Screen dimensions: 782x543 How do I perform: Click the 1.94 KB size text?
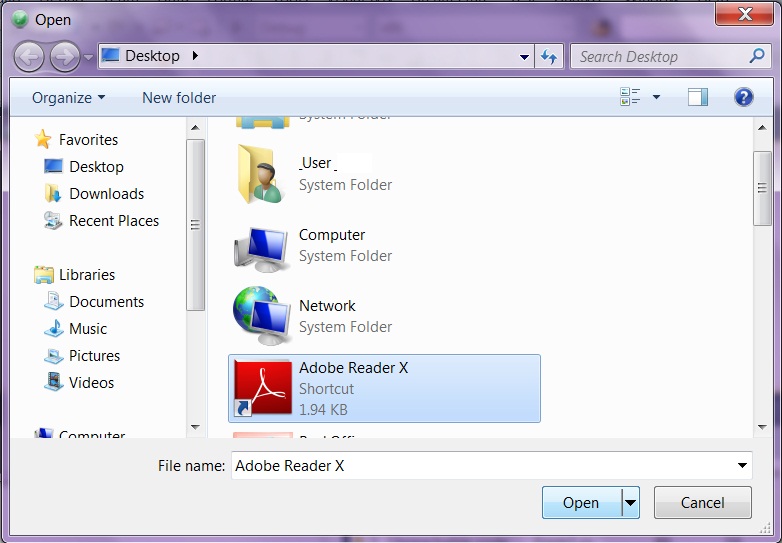coord(323,410)
